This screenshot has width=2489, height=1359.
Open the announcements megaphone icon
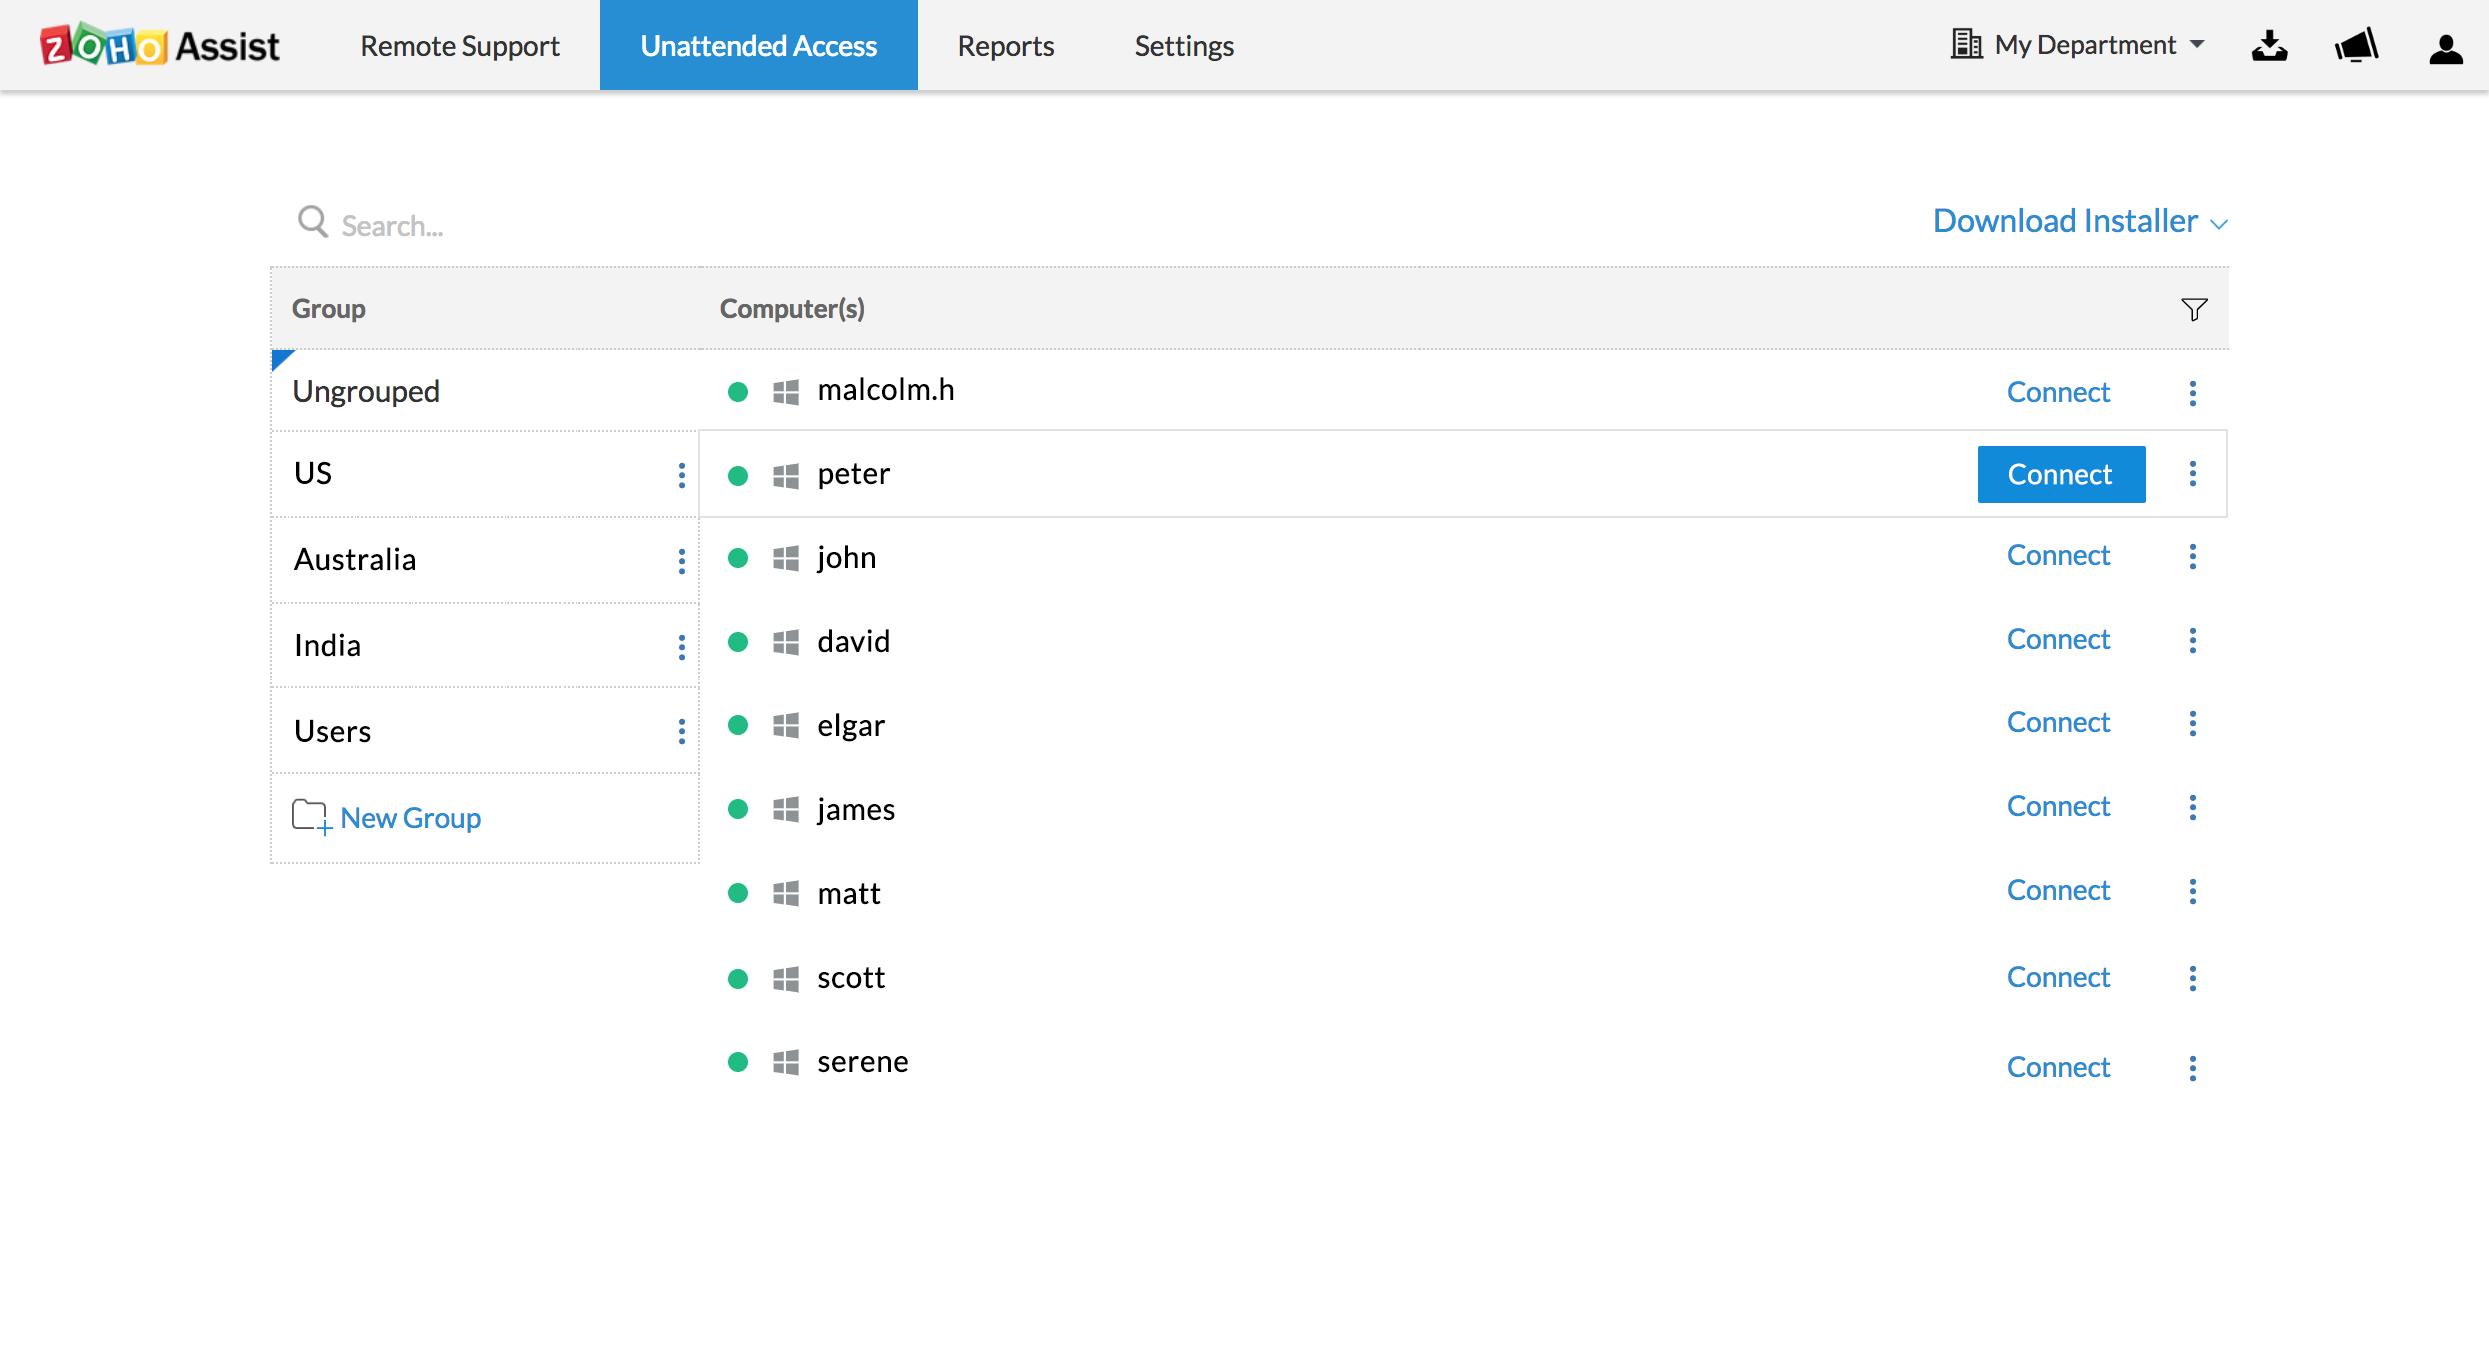click(2356, 46)
